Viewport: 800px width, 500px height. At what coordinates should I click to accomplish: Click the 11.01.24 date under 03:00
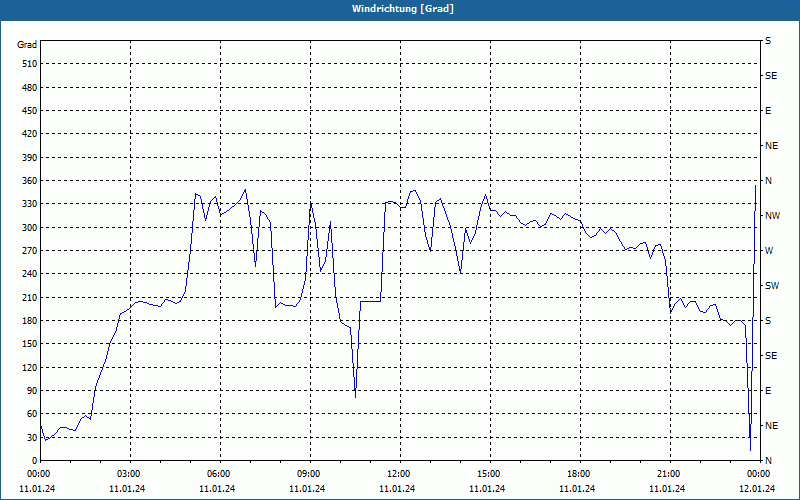click(x=127, y=489)
